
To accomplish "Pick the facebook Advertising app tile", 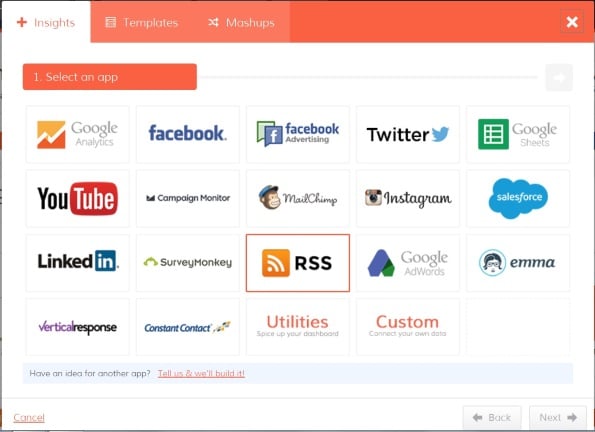I will tap(298, 134).
